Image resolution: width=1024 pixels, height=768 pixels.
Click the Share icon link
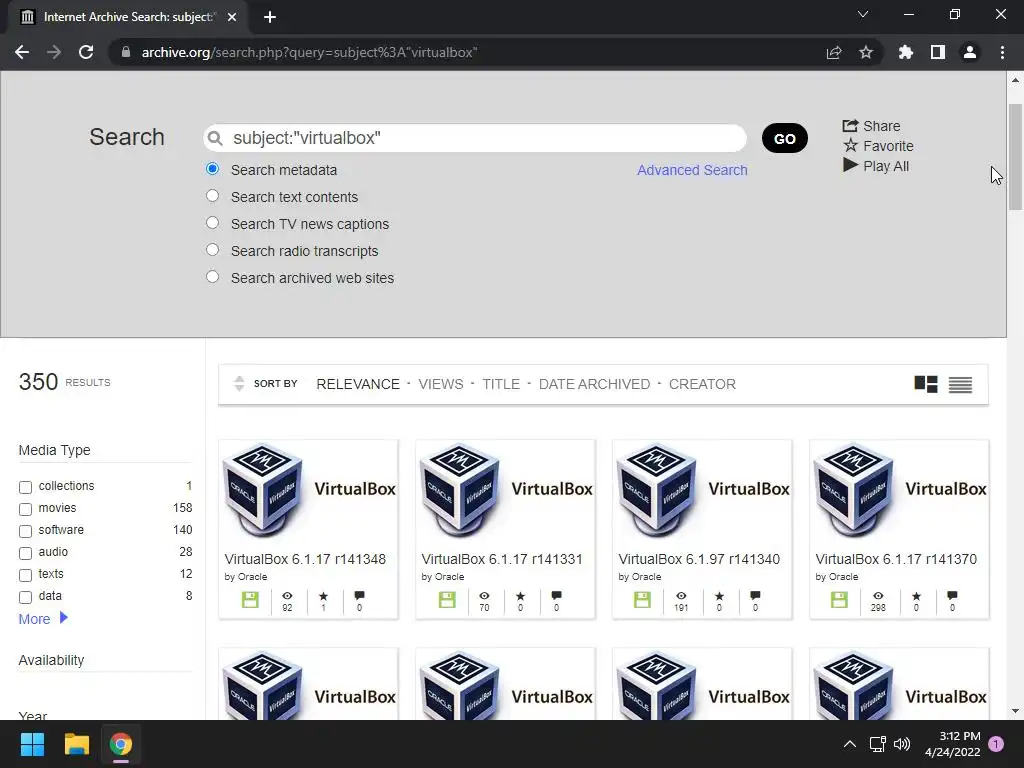tap(871, 126)
